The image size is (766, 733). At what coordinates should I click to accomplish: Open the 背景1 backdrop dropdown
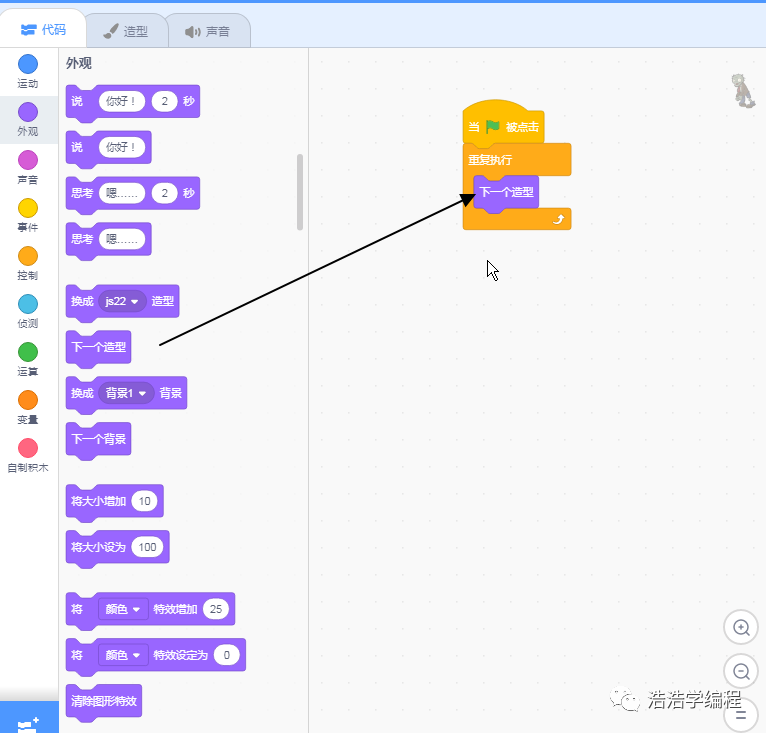click(127, 393)
